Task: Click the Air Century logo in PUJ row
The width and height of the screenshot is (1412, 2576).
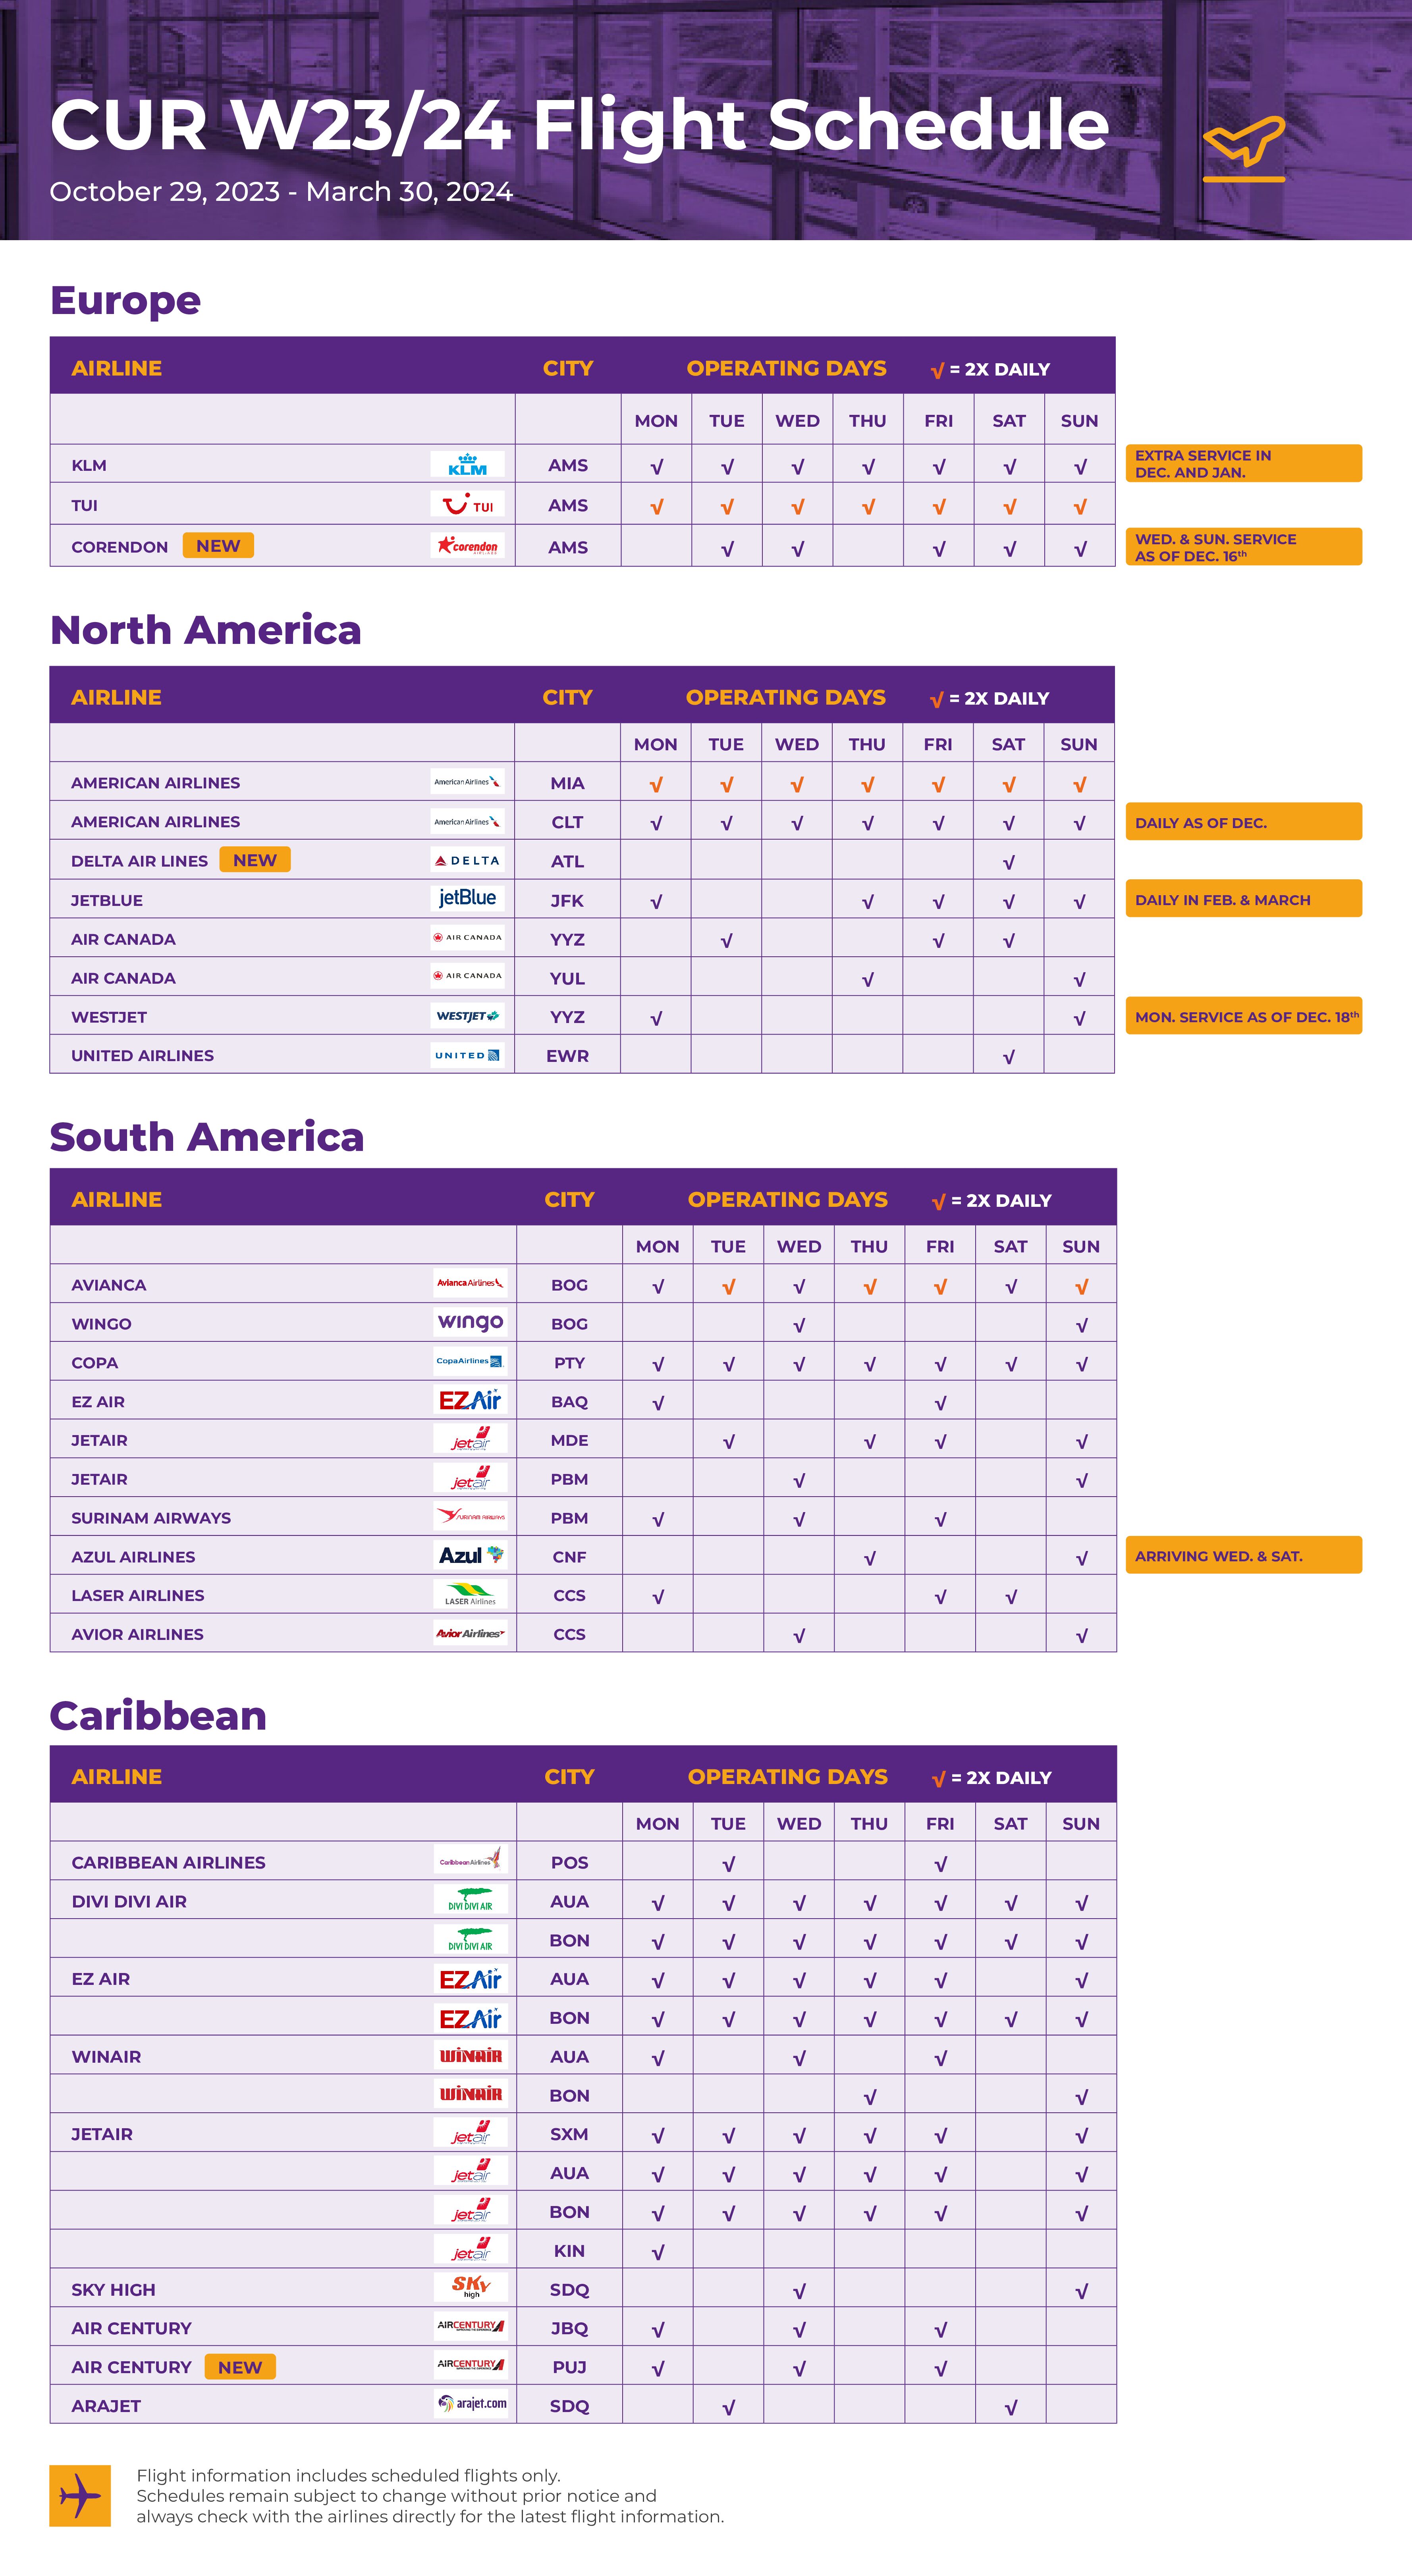Action: click(x=470, y=2365)
